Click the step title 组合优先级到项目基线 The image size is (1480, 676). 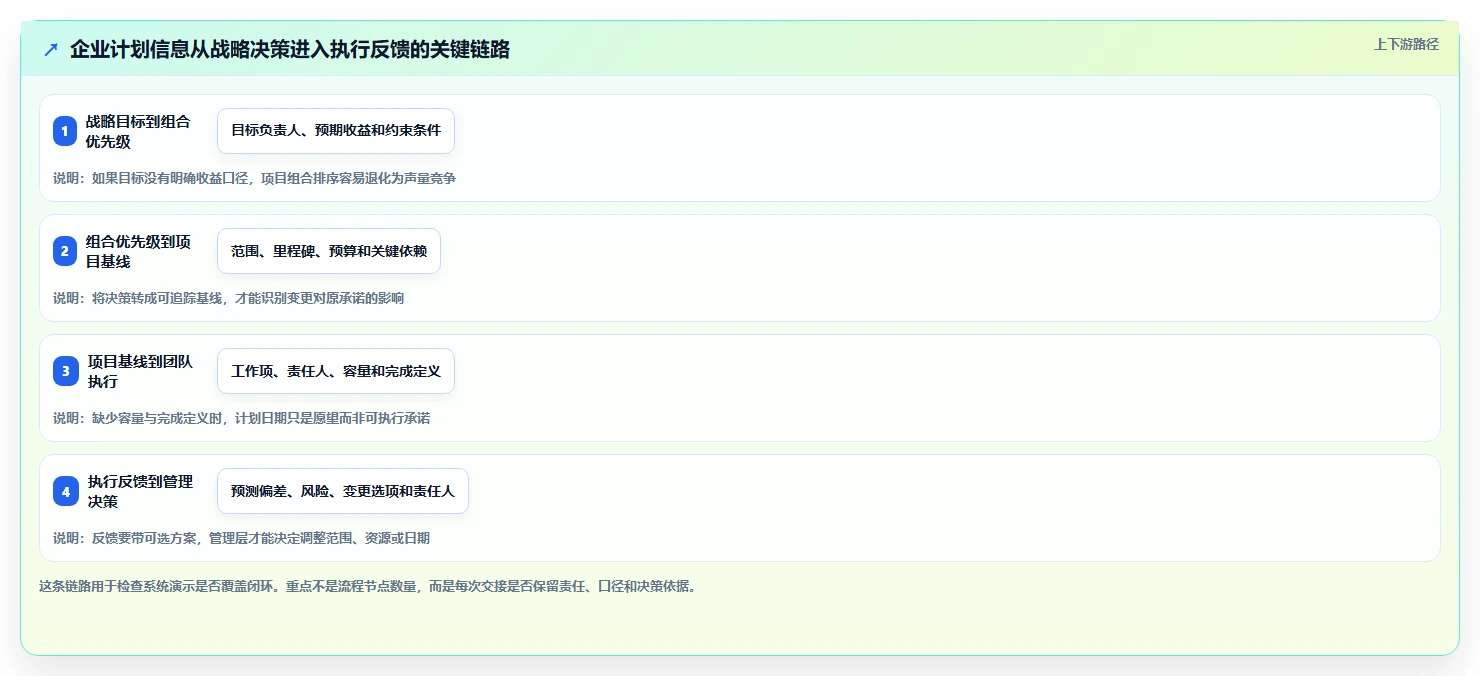138,251
